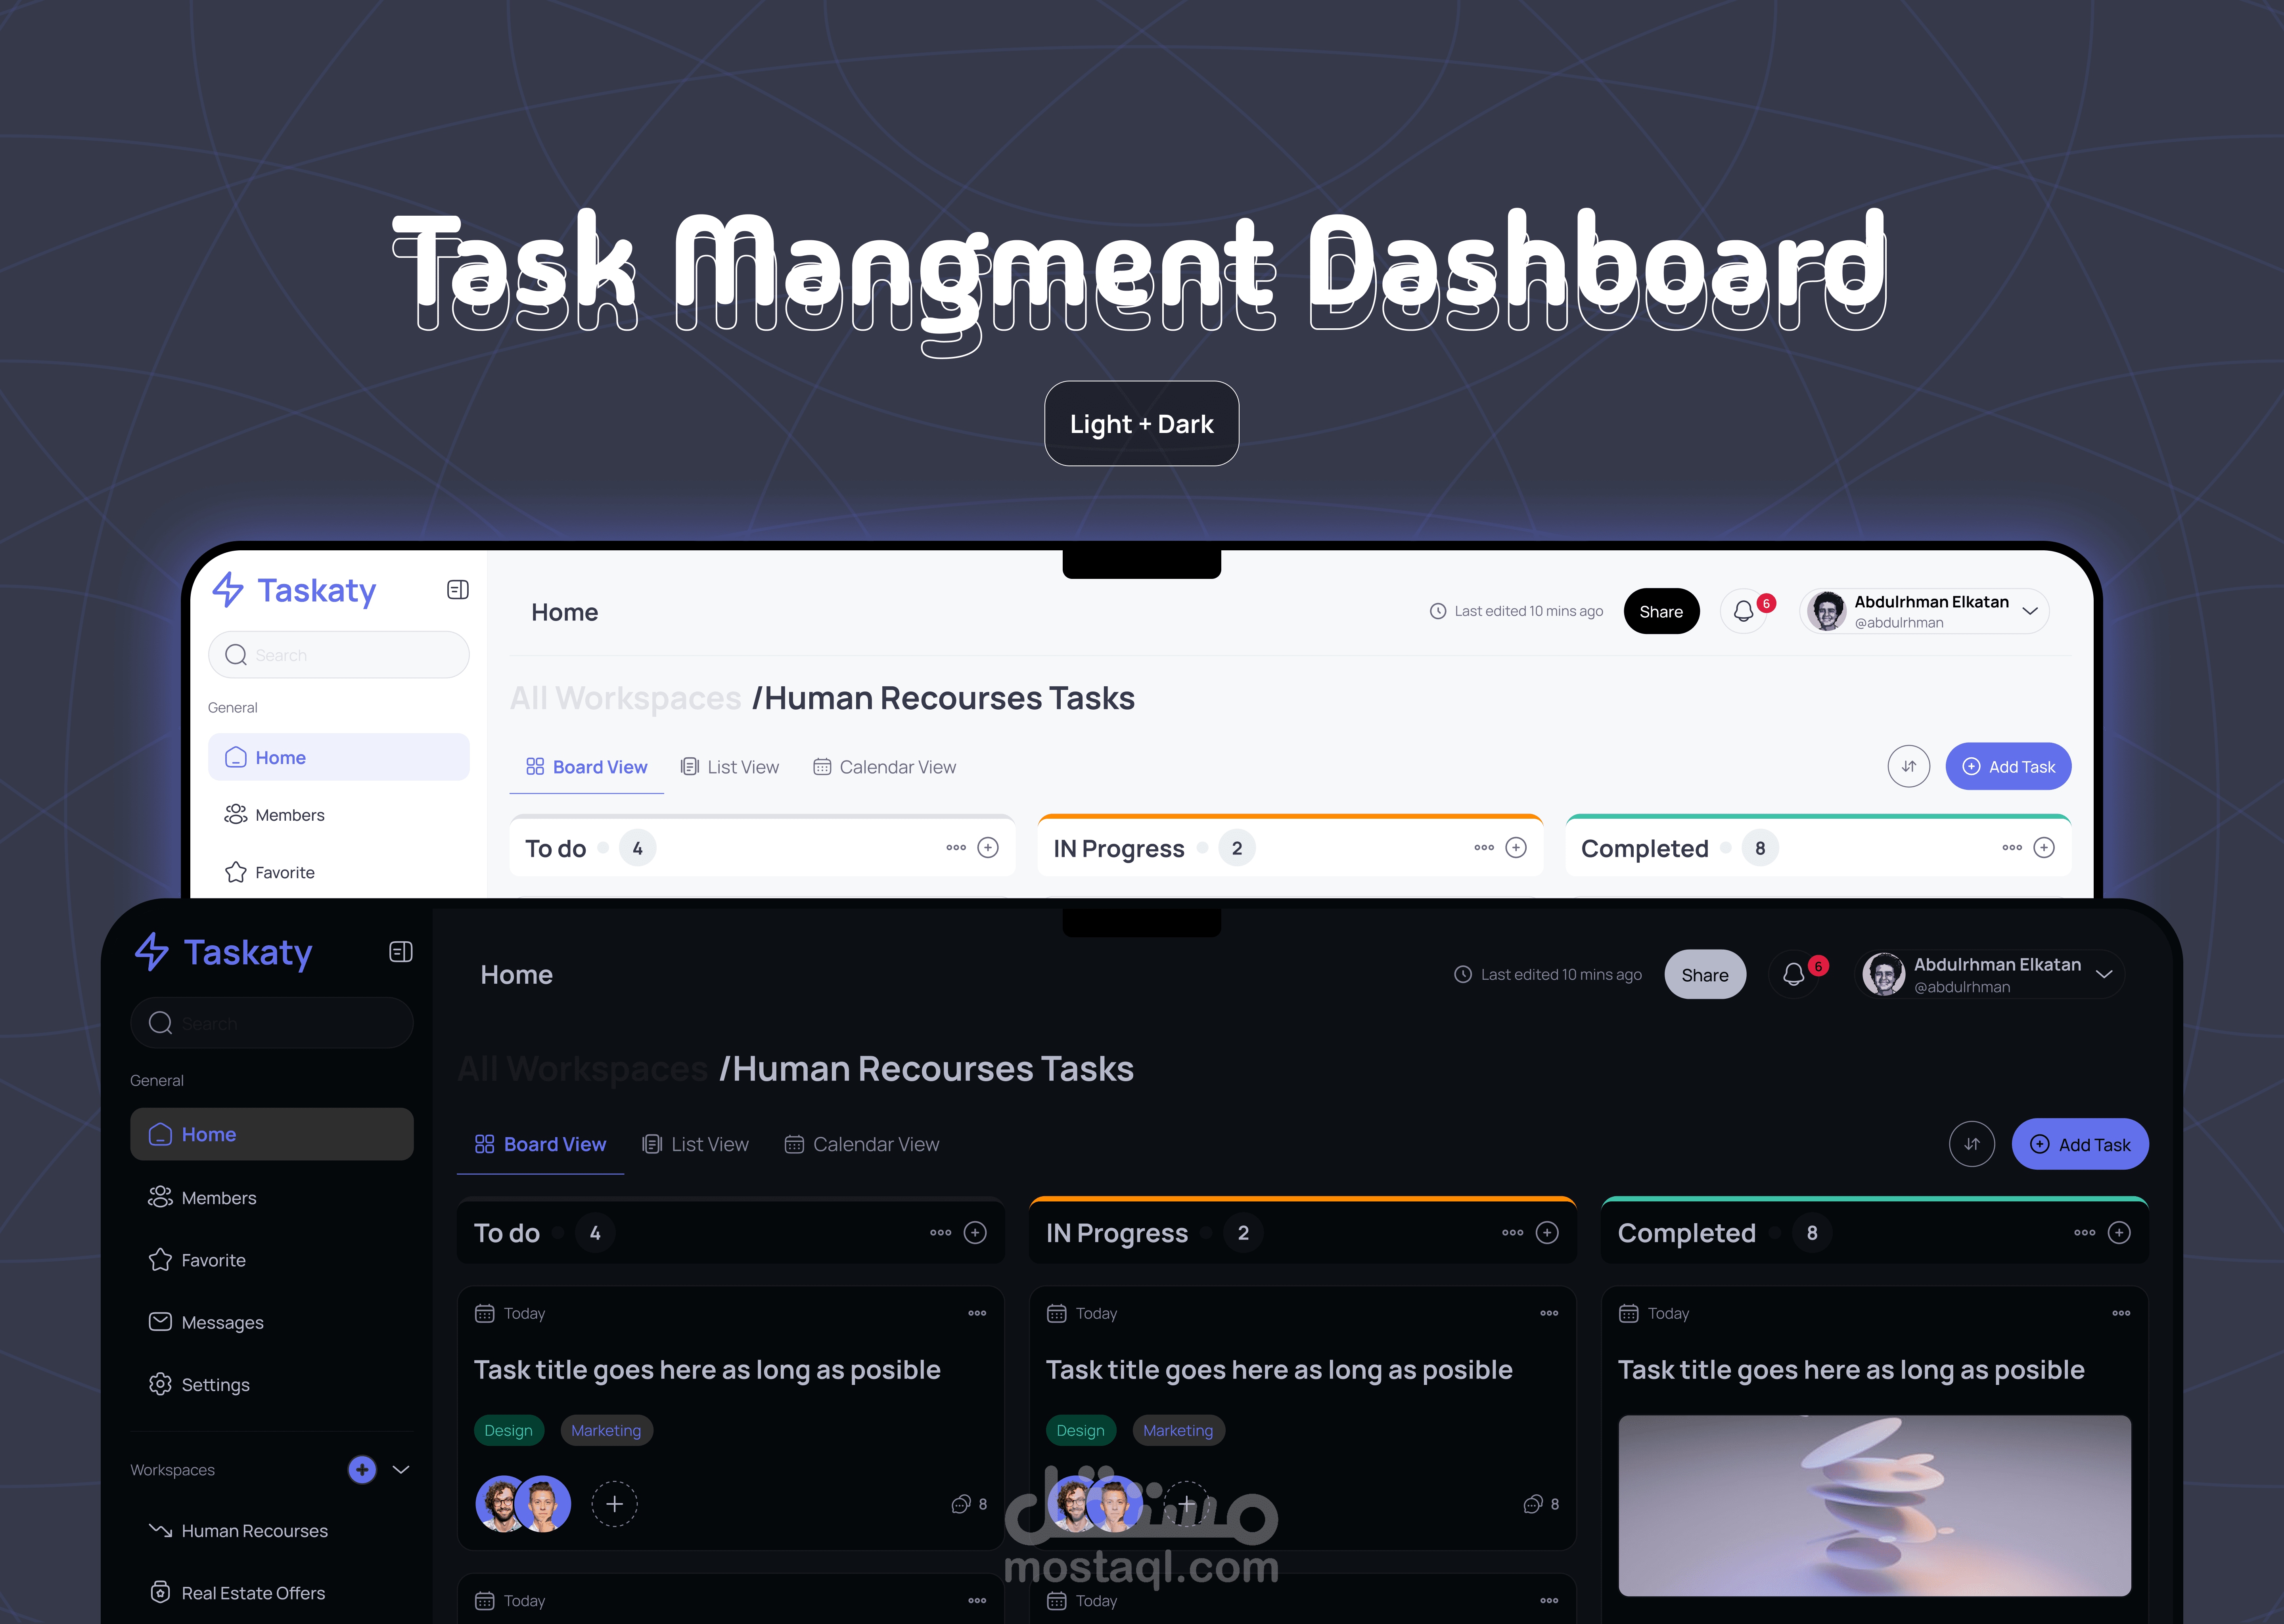Open Favorite in light sidebar
Screen dimensions: 2284x1624
point(339,872)
